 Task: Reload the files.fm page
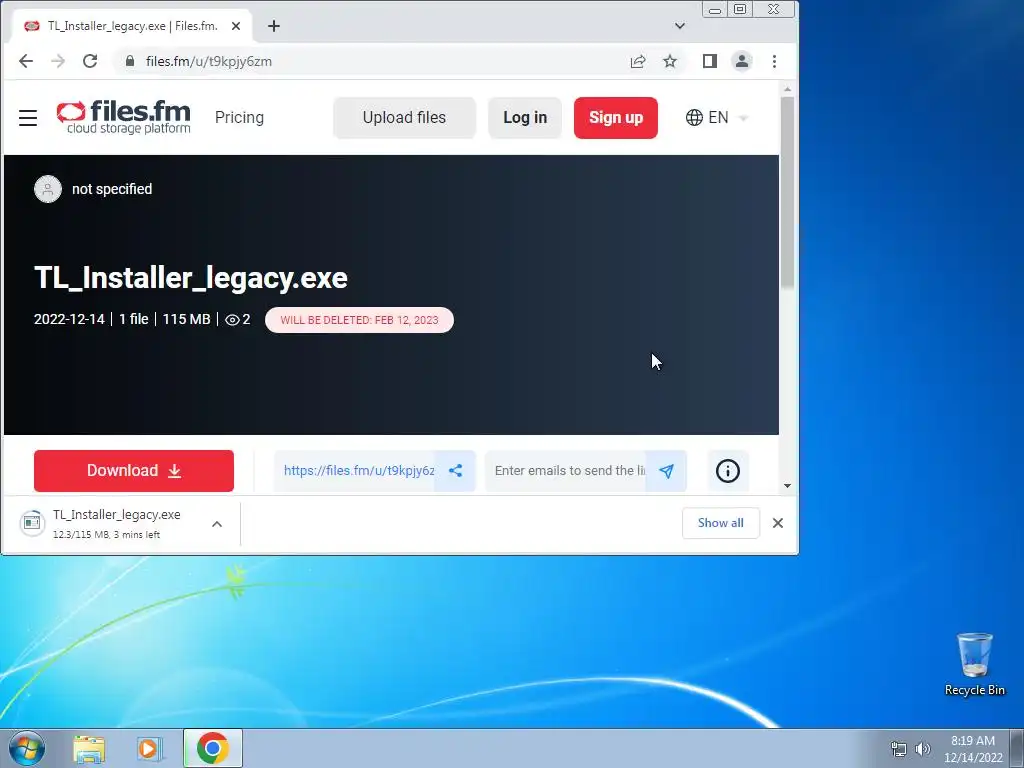tap(90, 61)
